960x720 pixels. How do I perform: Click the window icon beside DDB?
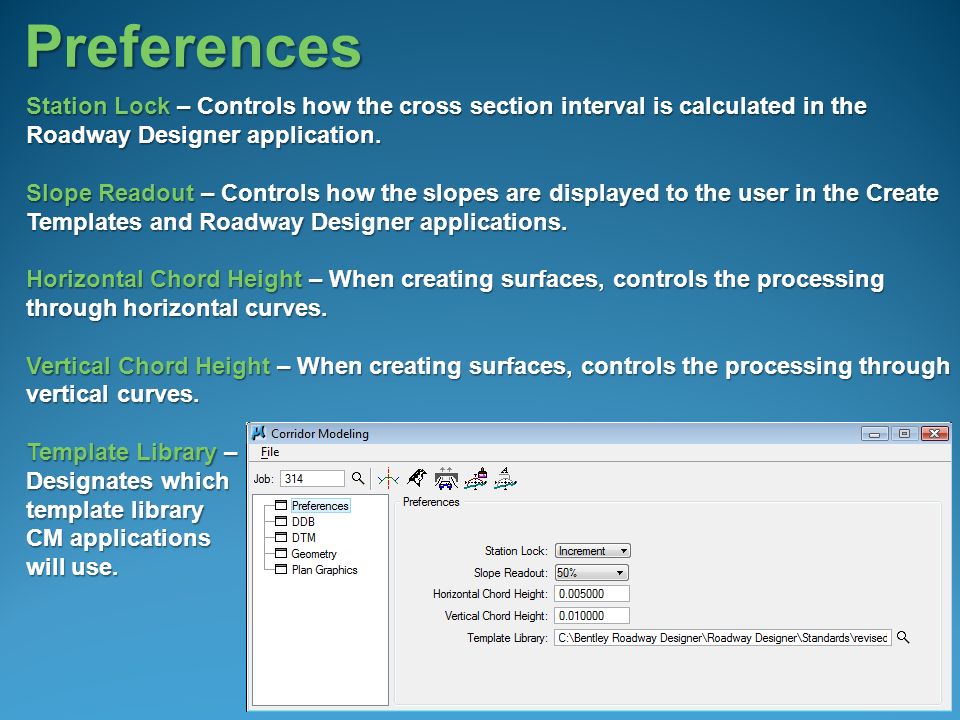coord(281,521)
